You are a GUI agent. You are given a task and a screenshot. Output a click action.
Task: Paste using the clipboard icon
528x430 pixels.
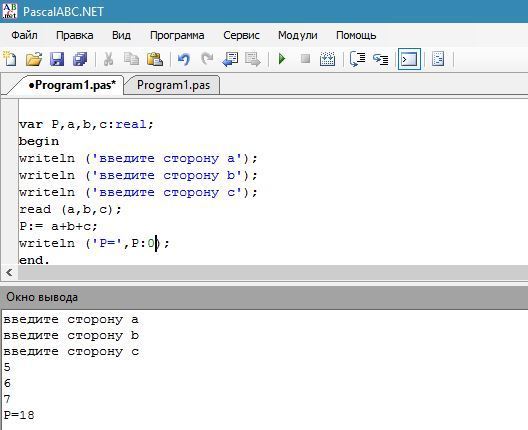coord(155,59)
